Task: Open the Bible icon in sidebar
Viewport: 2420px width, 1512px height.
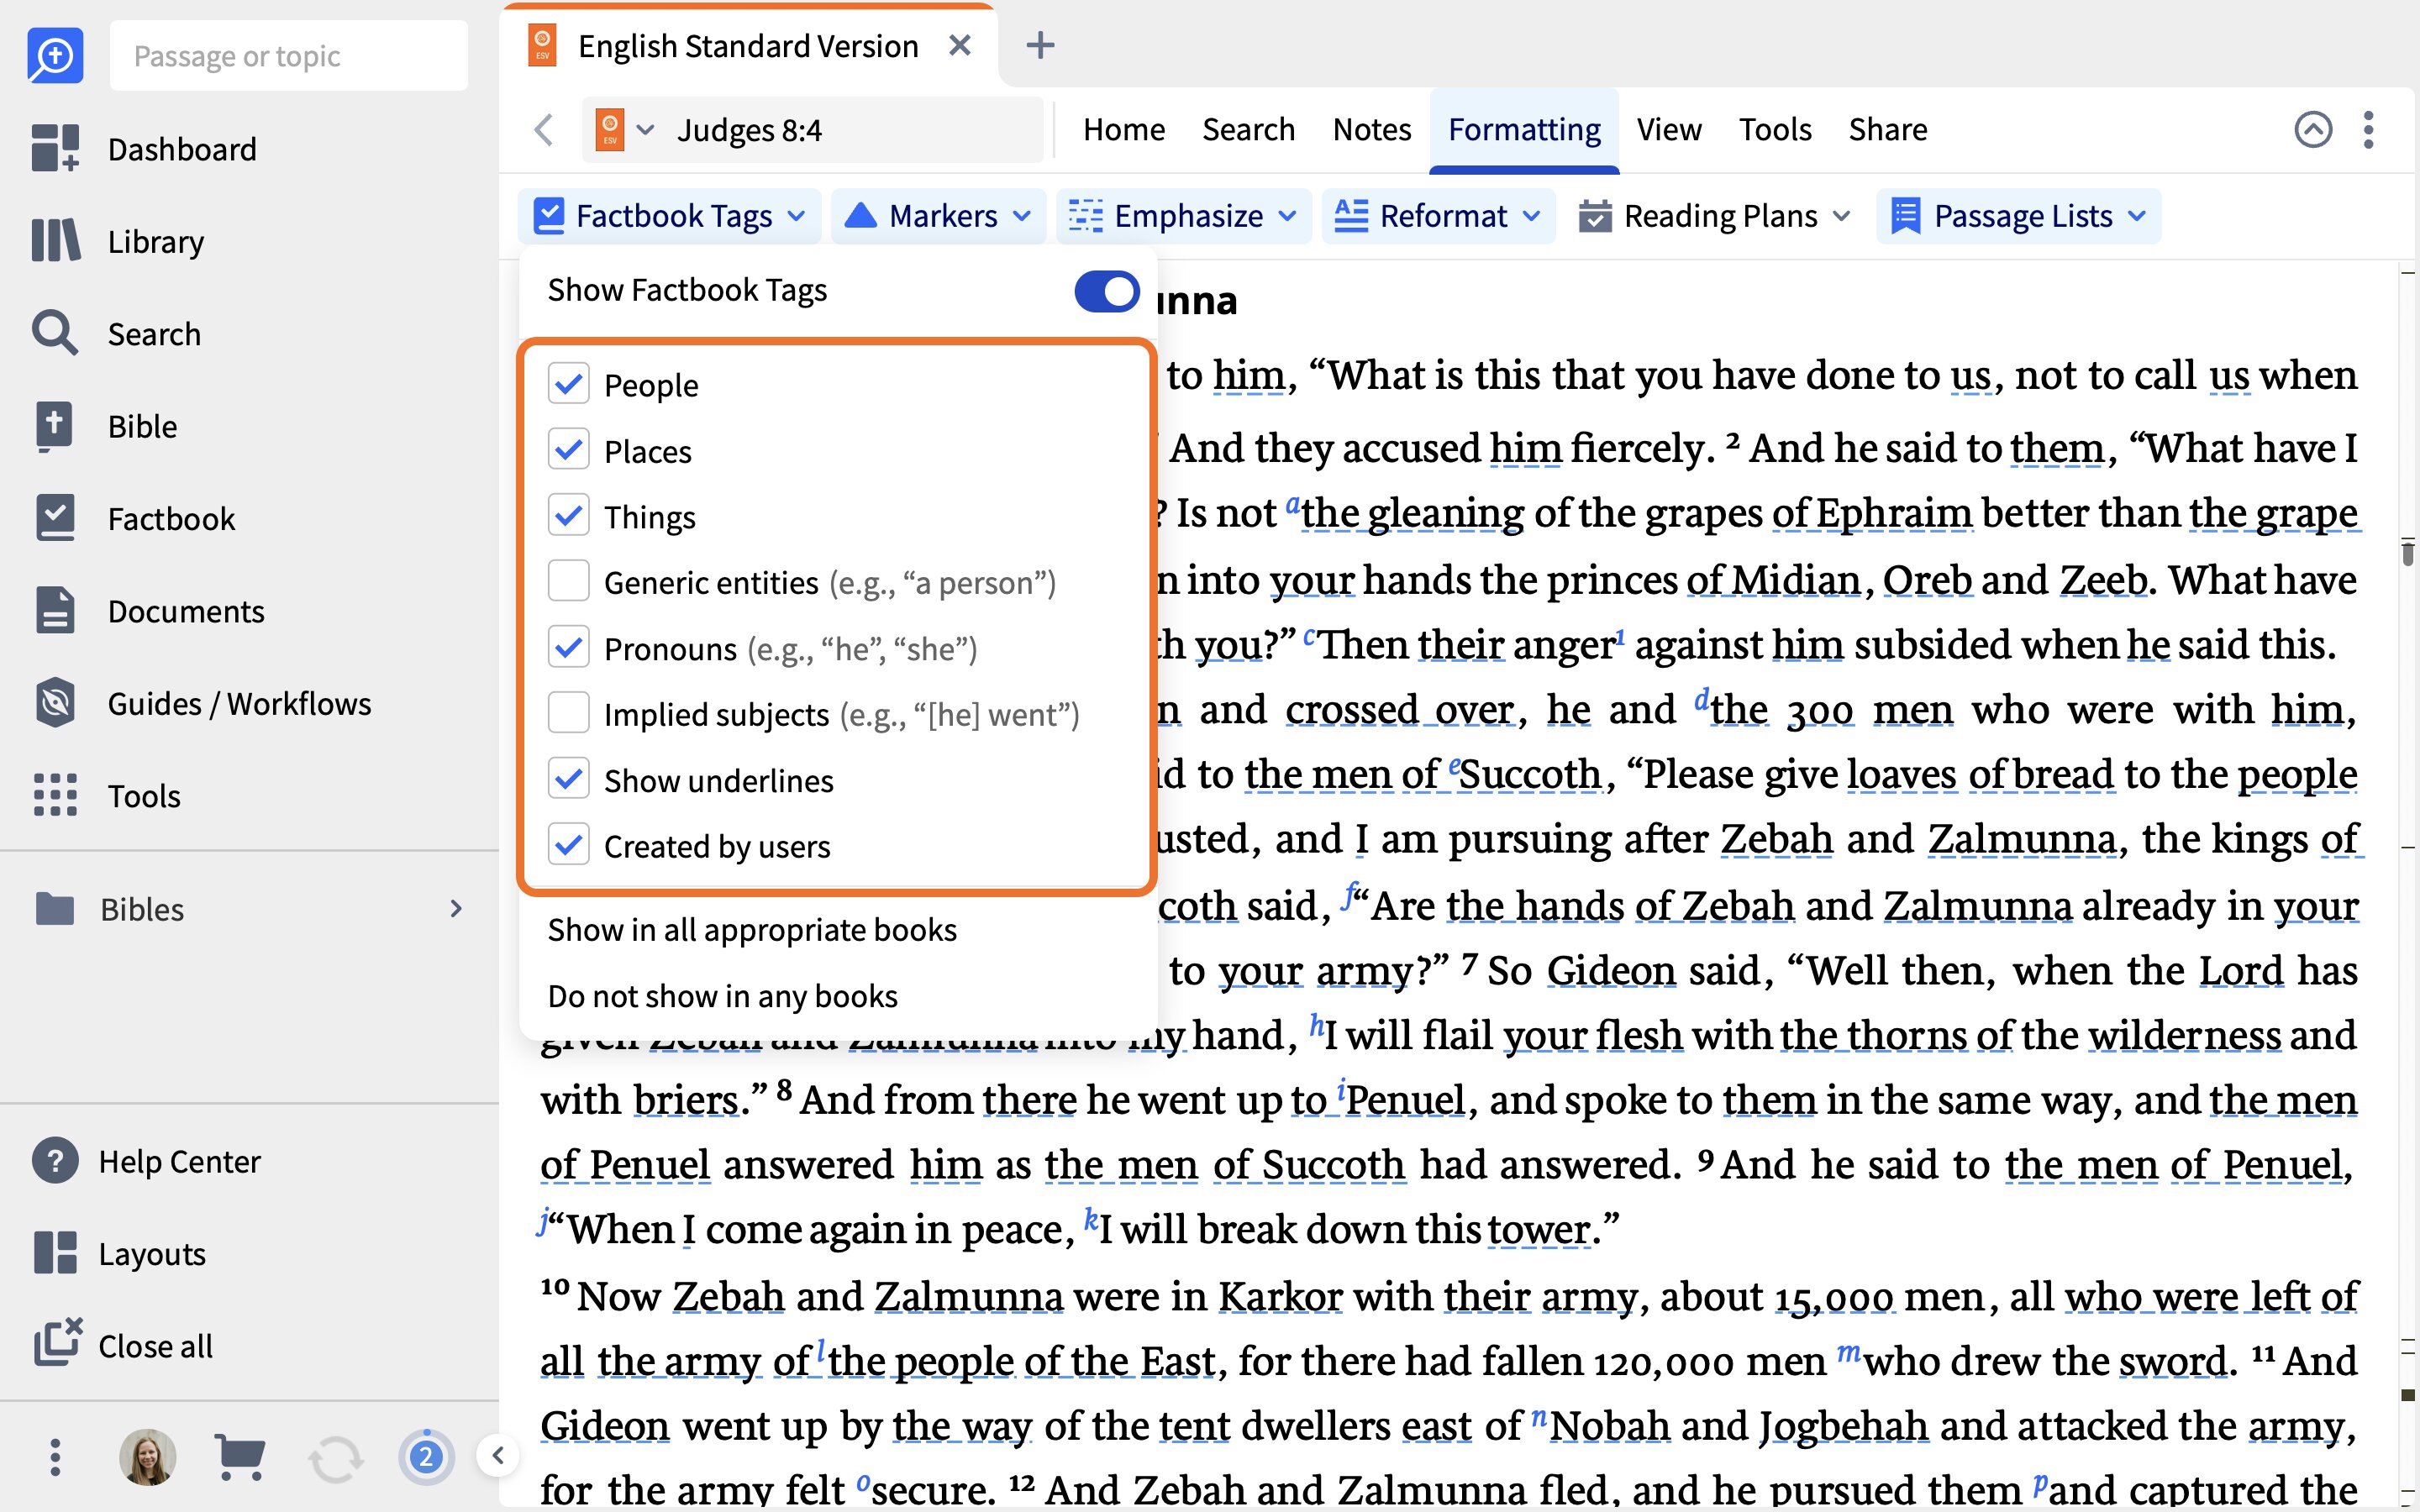Action: click(x=55, y=426)
